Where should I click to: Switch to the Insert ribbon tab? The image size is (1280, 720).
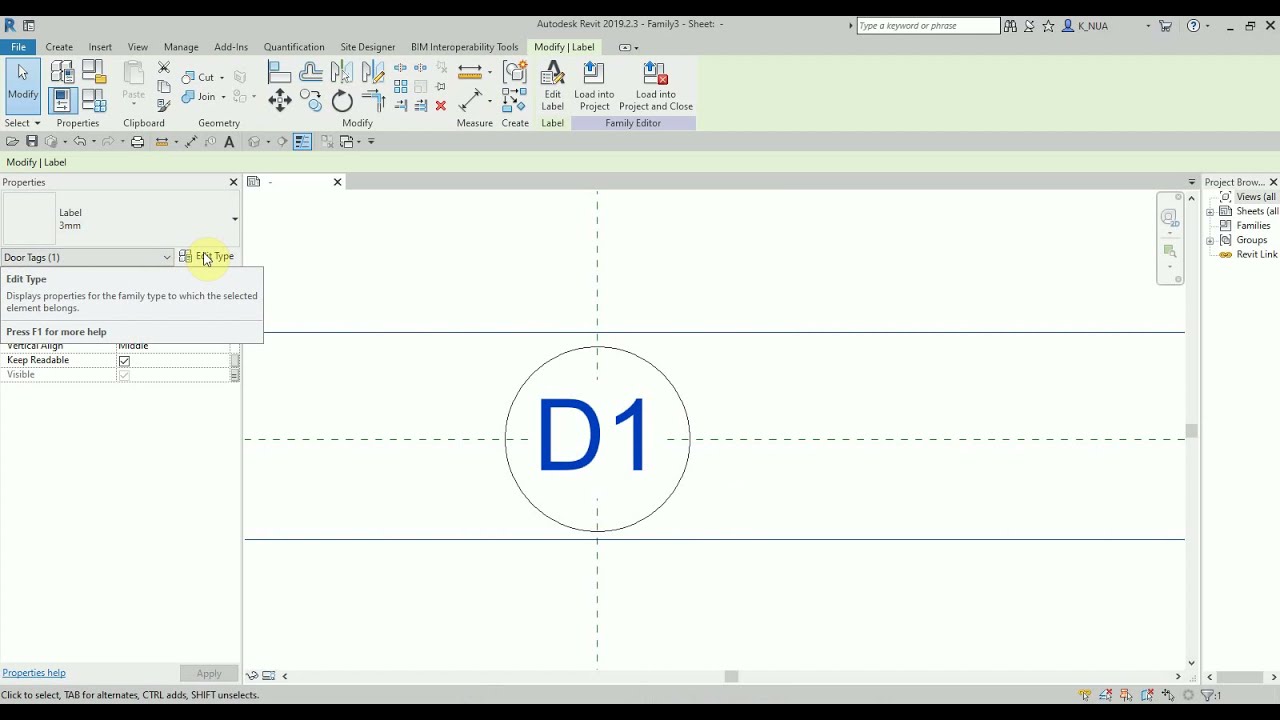[100, 47]
